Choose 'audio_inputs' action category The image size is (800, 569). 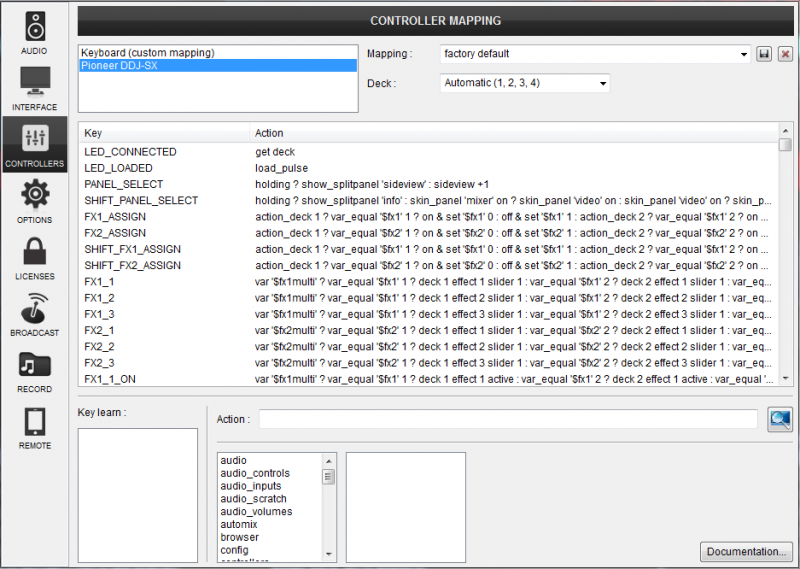(270, 486)
